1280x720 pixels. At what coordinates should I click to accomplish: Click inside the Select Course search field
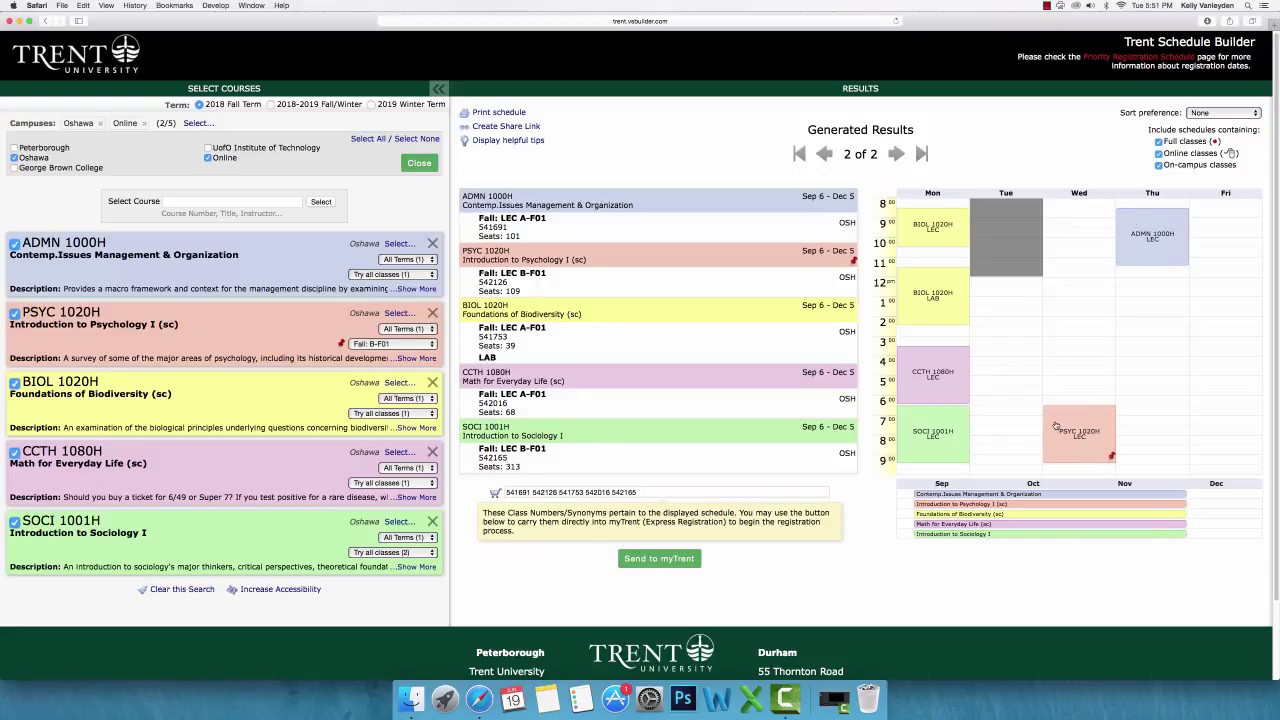[x=232, y=202]
